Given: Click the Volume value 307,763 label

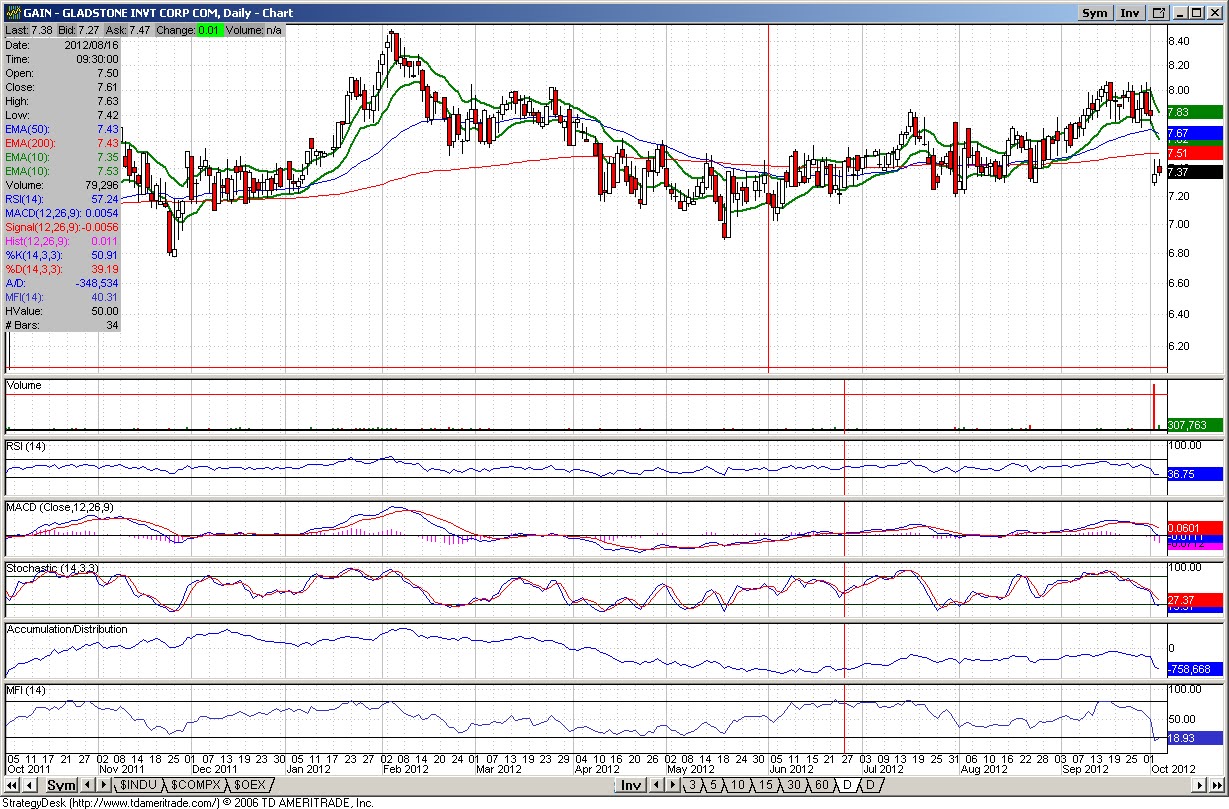Looking at the screenshot, I should (1194, 425).
